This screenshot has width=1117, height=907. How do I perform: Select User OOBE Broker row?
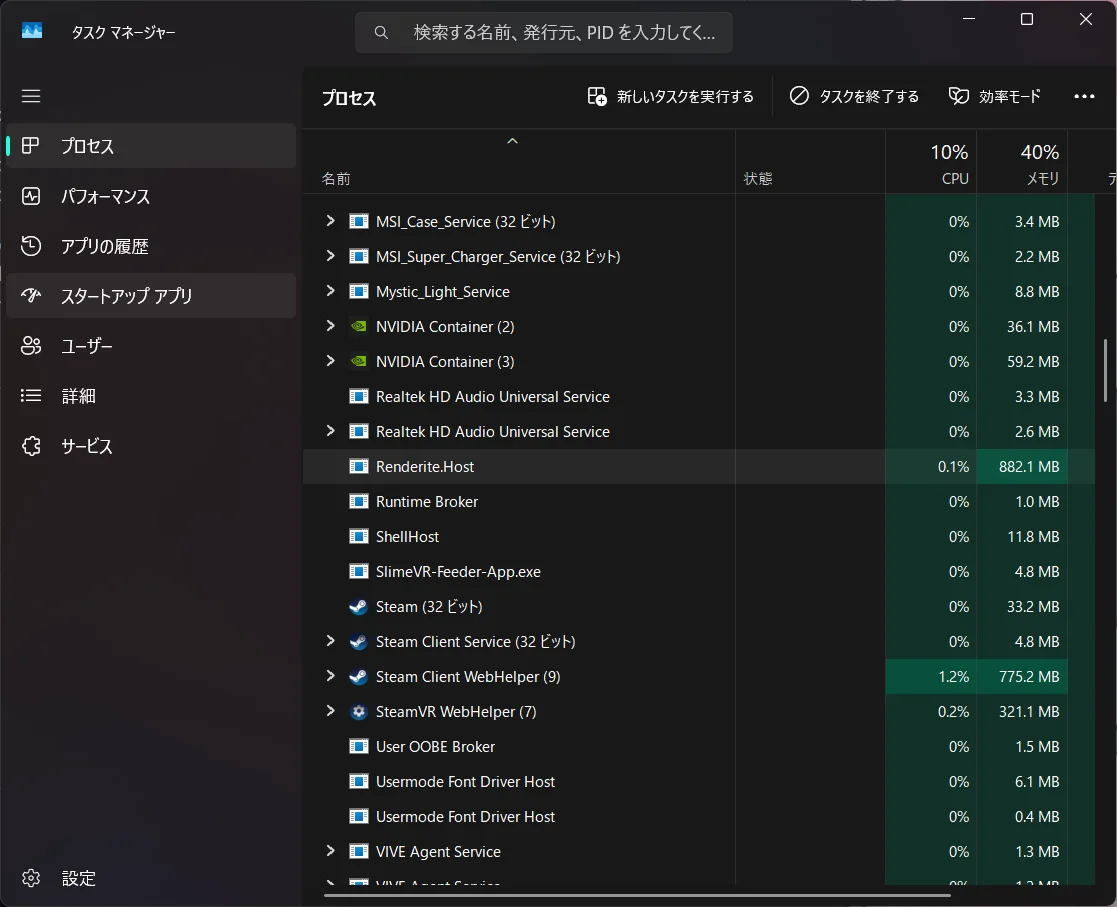point(699,746)
